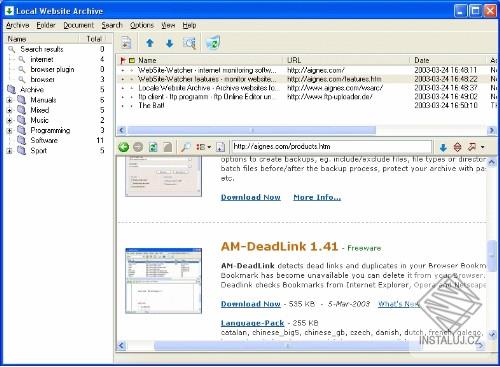Image resolution: width=500 pixels, height=367 pixels.
Task: Click the web page scroll-up arrow
Action: tap(492, 162)
